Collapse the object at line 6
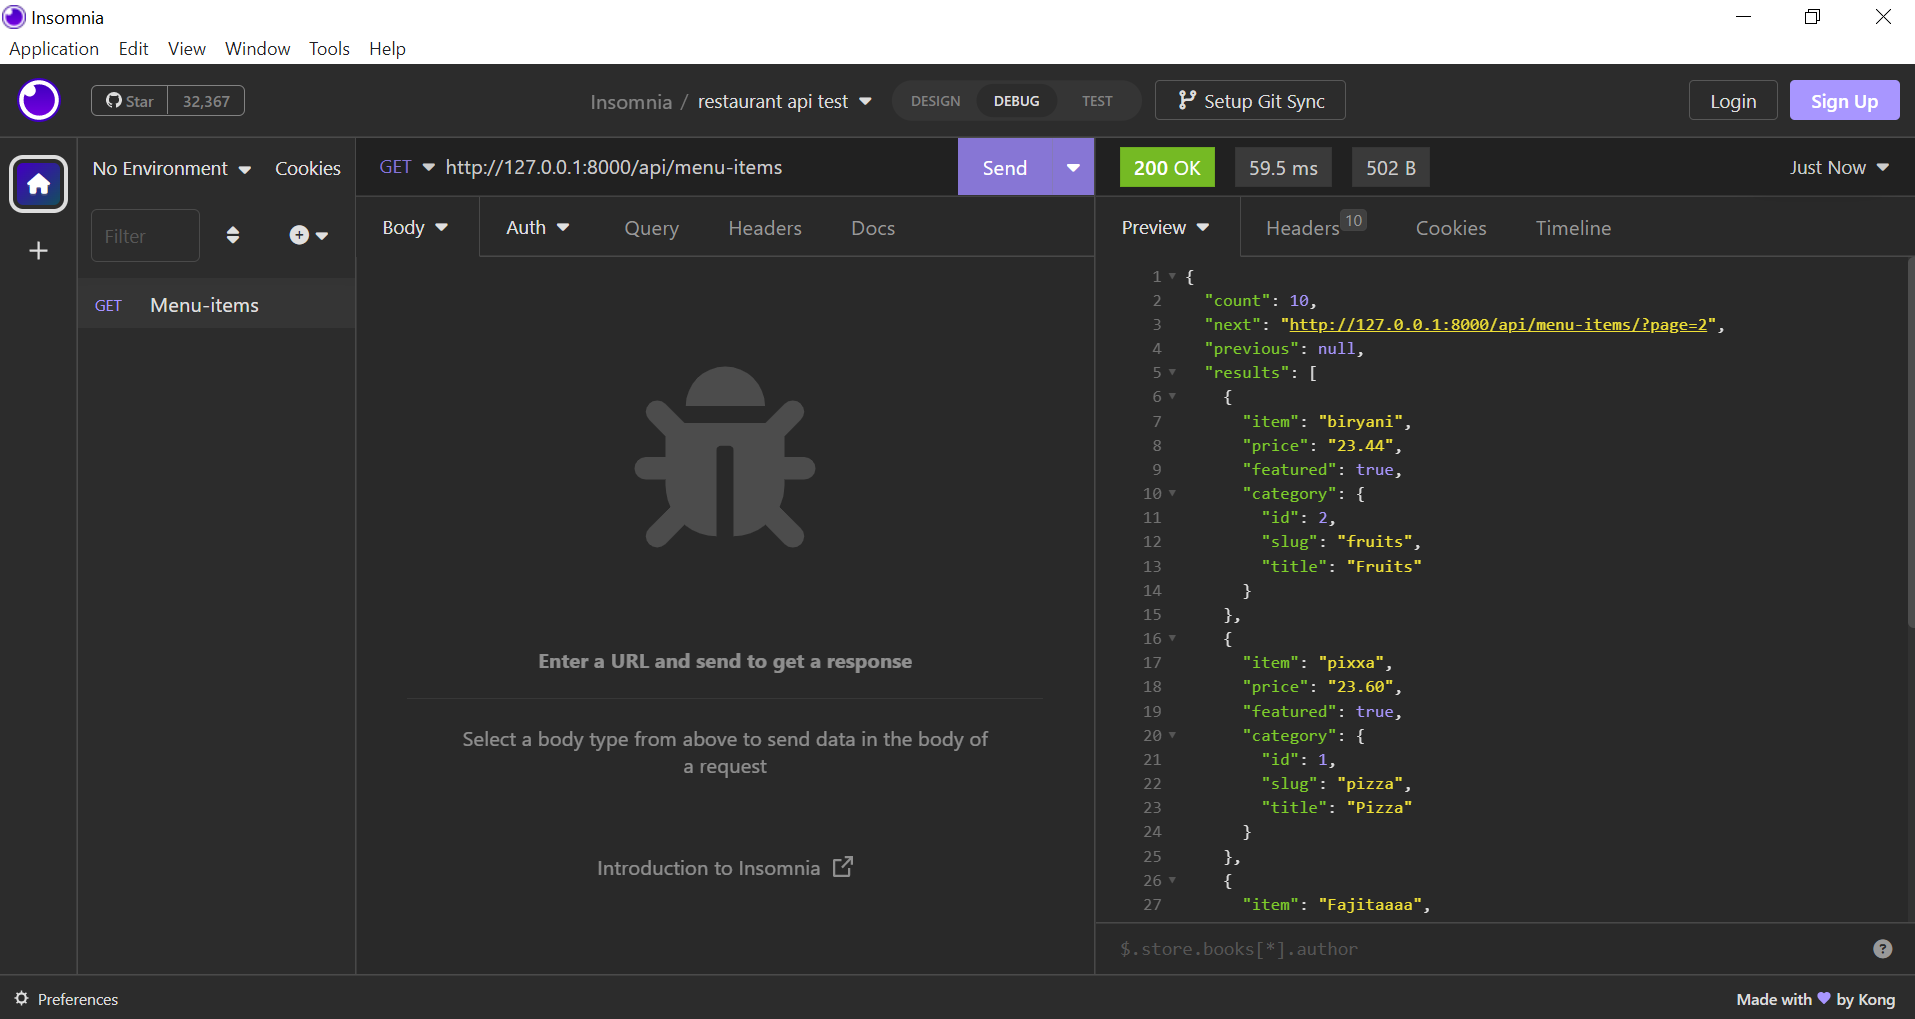1915x1019 pixels. point(1173,396)
